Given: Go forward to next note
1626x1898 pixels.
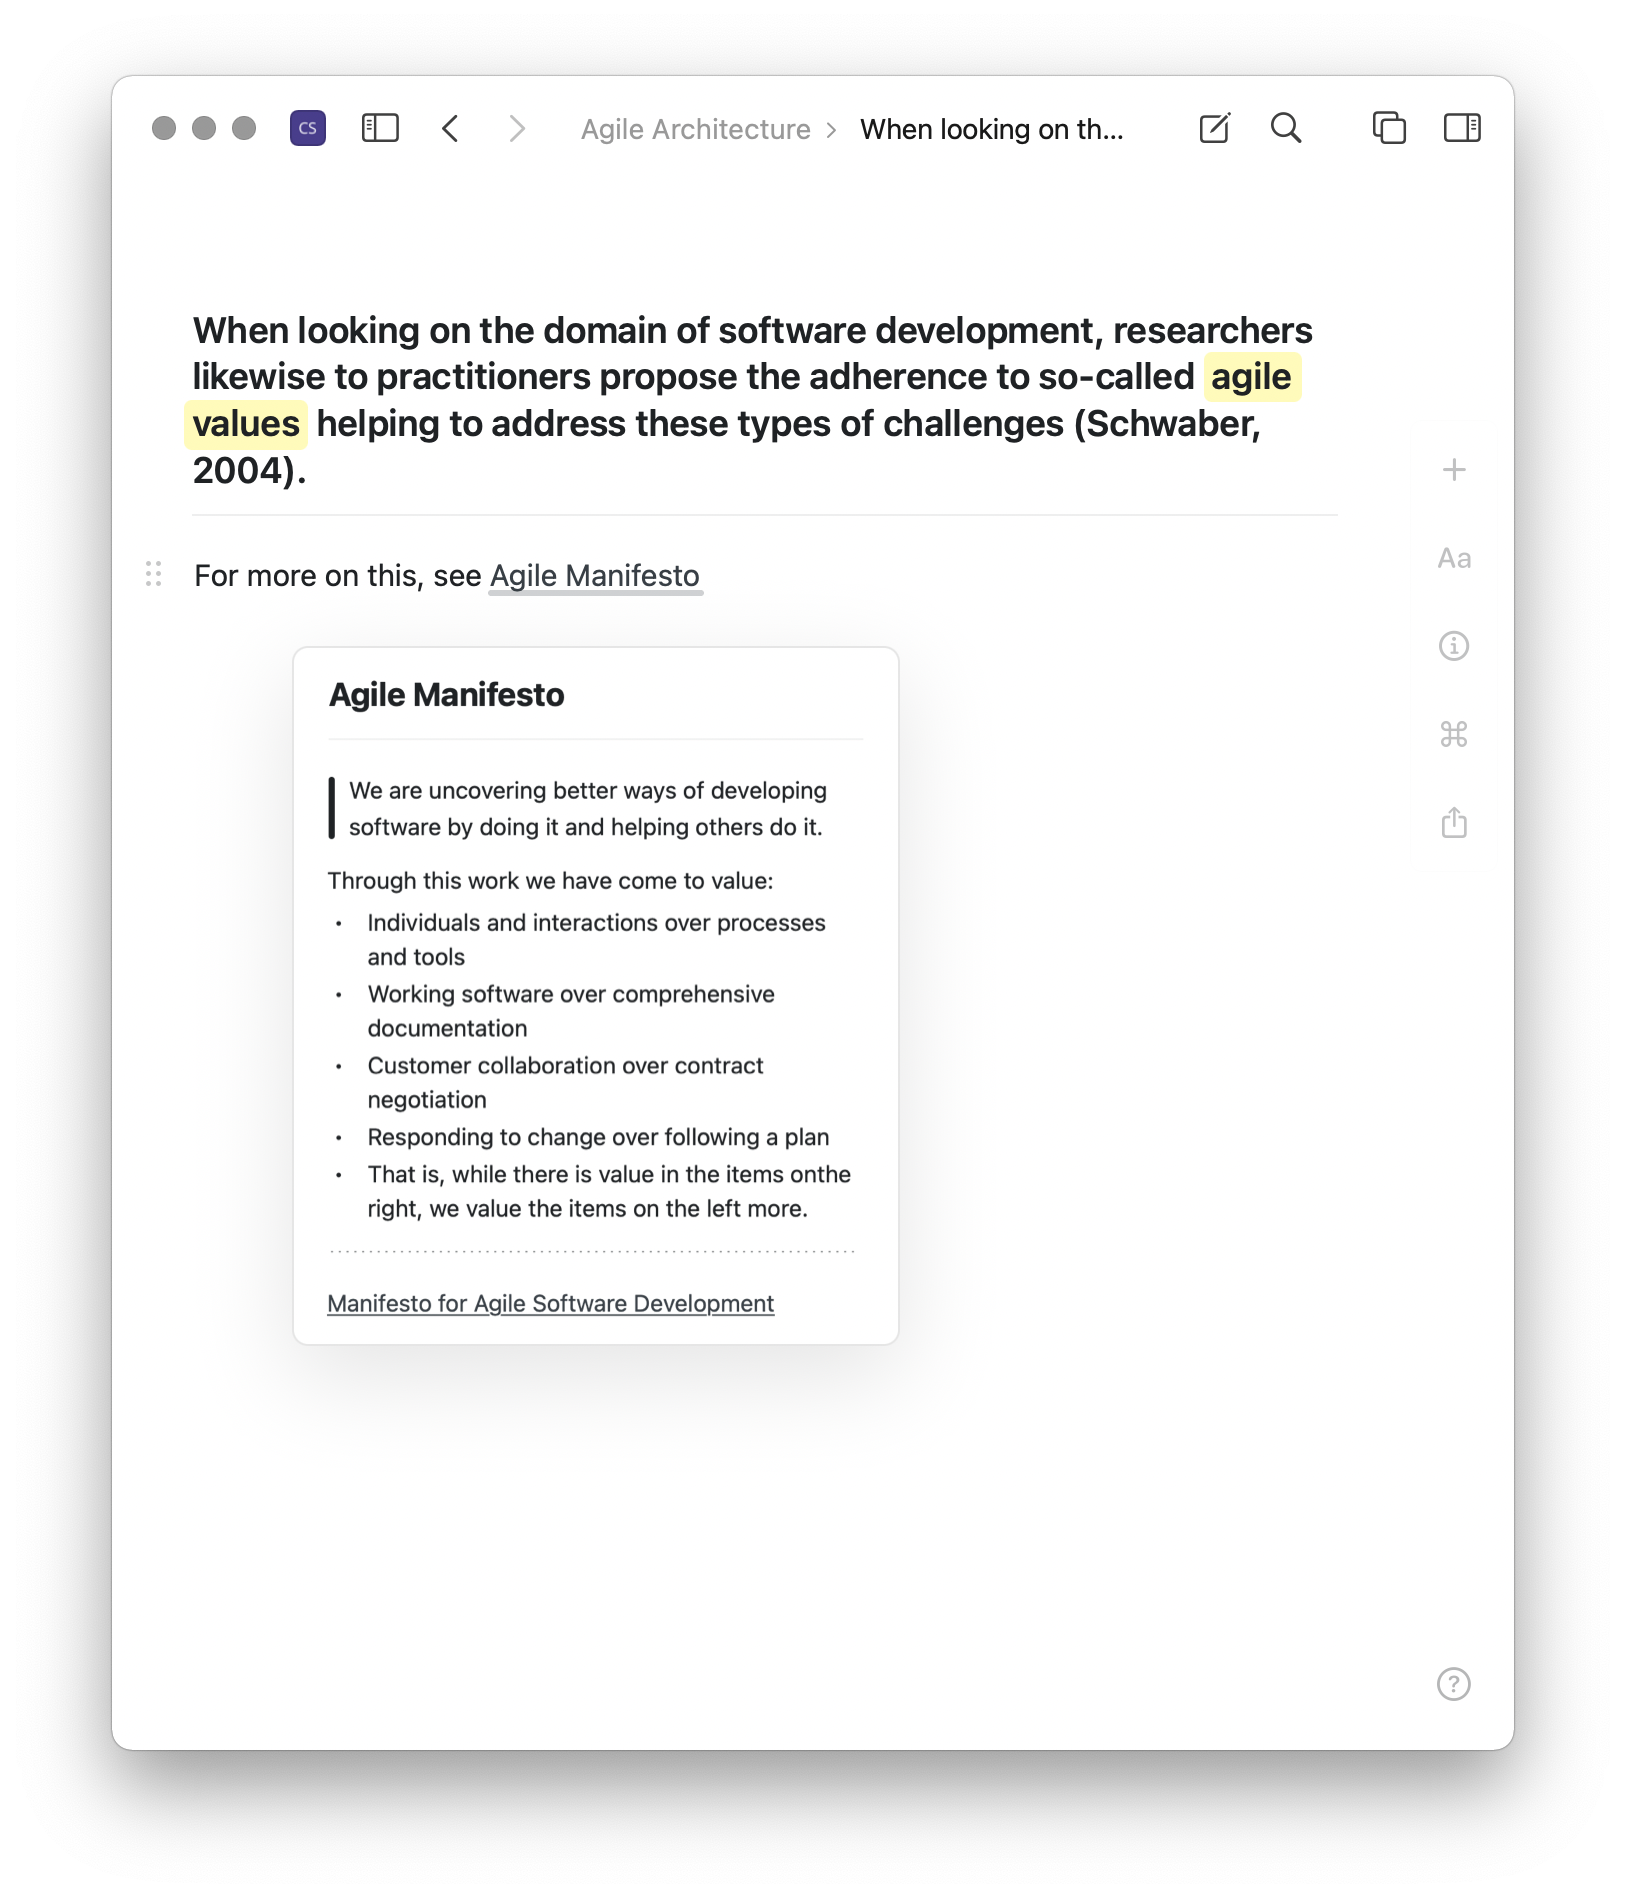Looking at the screenshot, I should pos(517,128).
